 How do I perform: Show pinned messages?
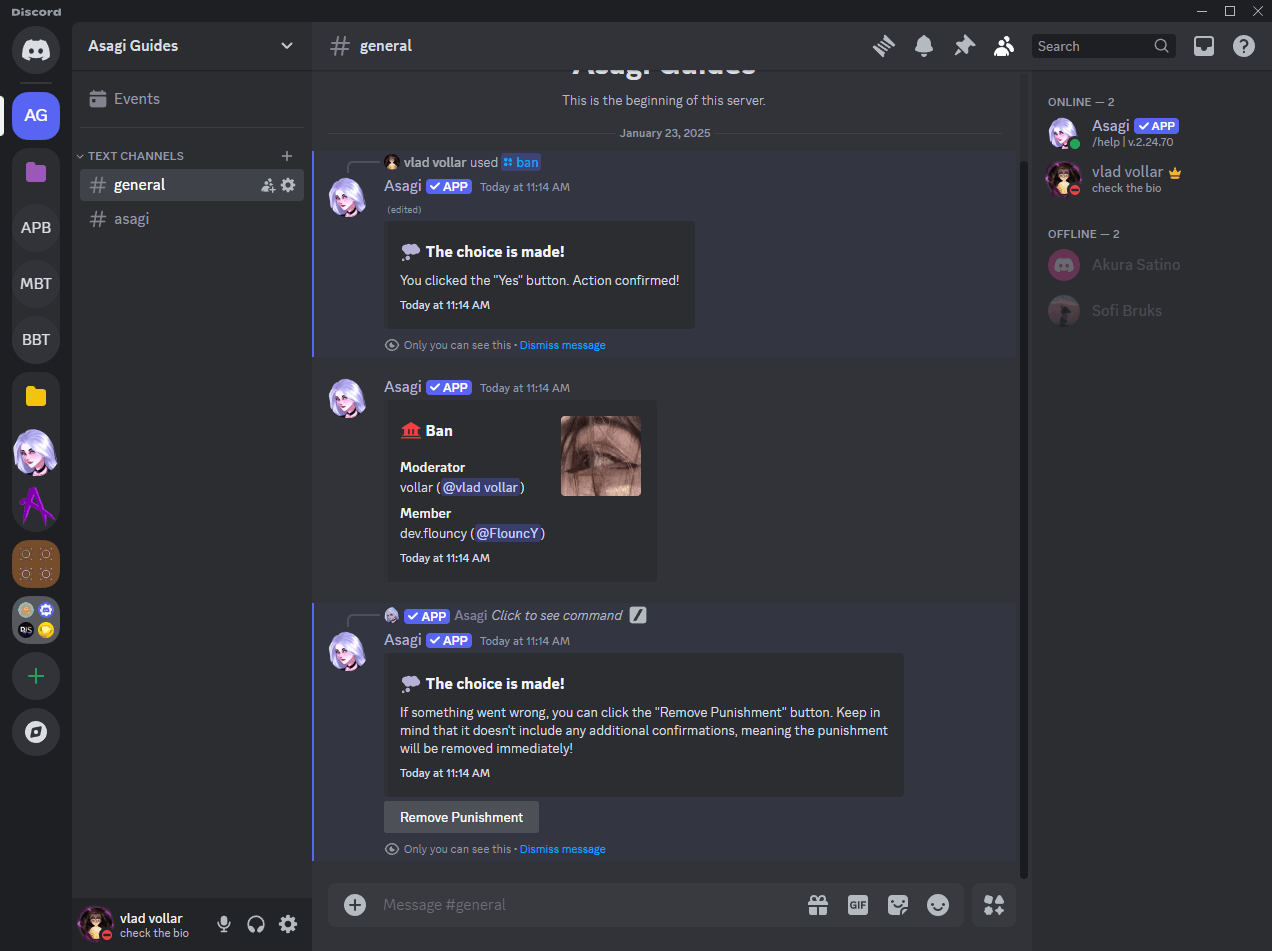pos(964,46)
